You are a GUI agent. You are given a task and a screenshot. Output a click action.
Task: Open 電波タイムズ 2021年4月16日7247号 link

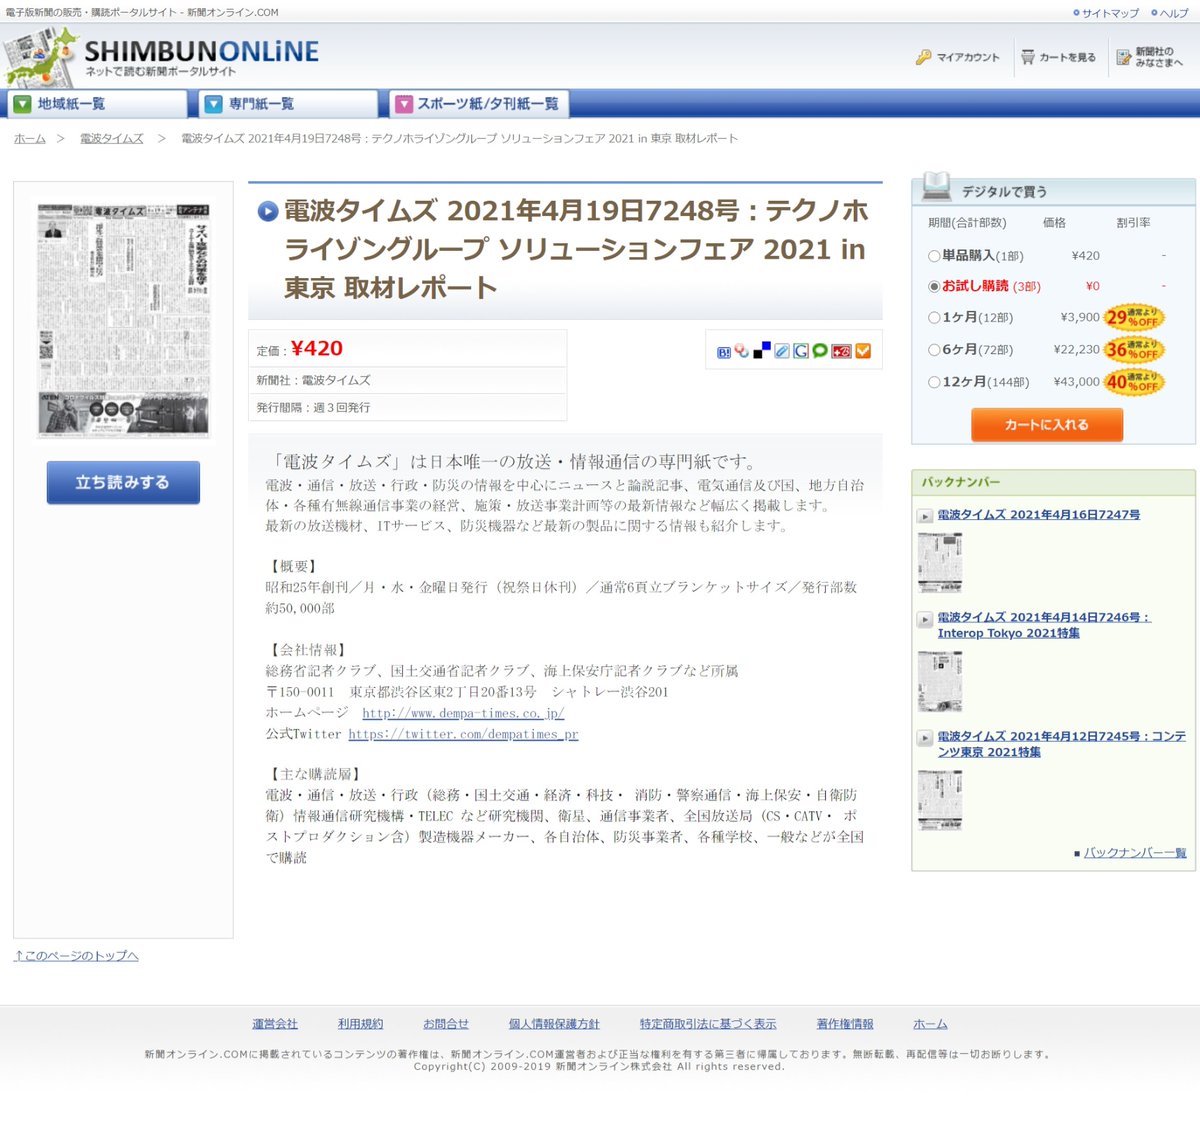[x=1038, y=515]
